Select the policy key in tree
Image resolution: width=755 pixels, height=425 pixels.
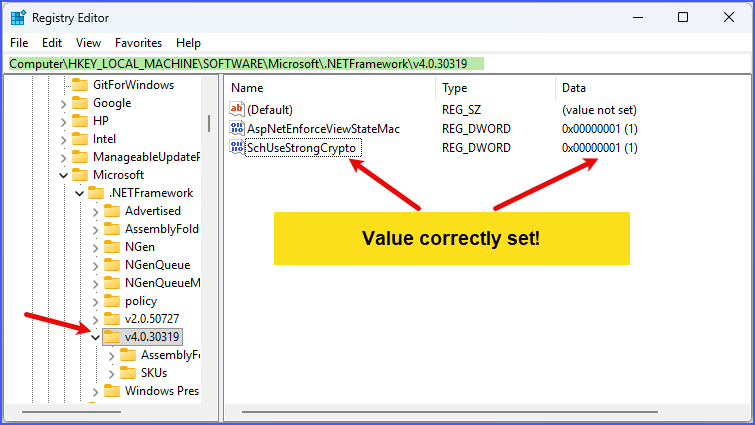coord(141,301)
